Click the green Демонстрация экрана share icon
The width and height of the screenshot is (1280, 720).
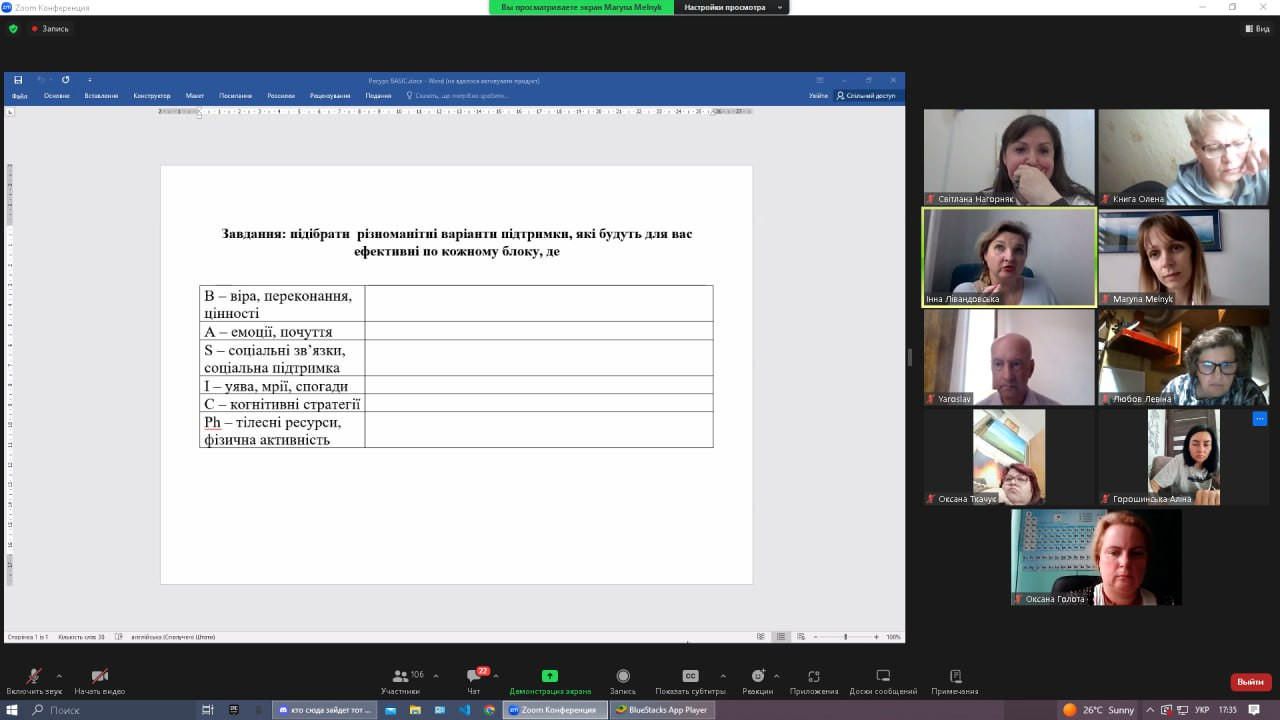click(549, 677)
